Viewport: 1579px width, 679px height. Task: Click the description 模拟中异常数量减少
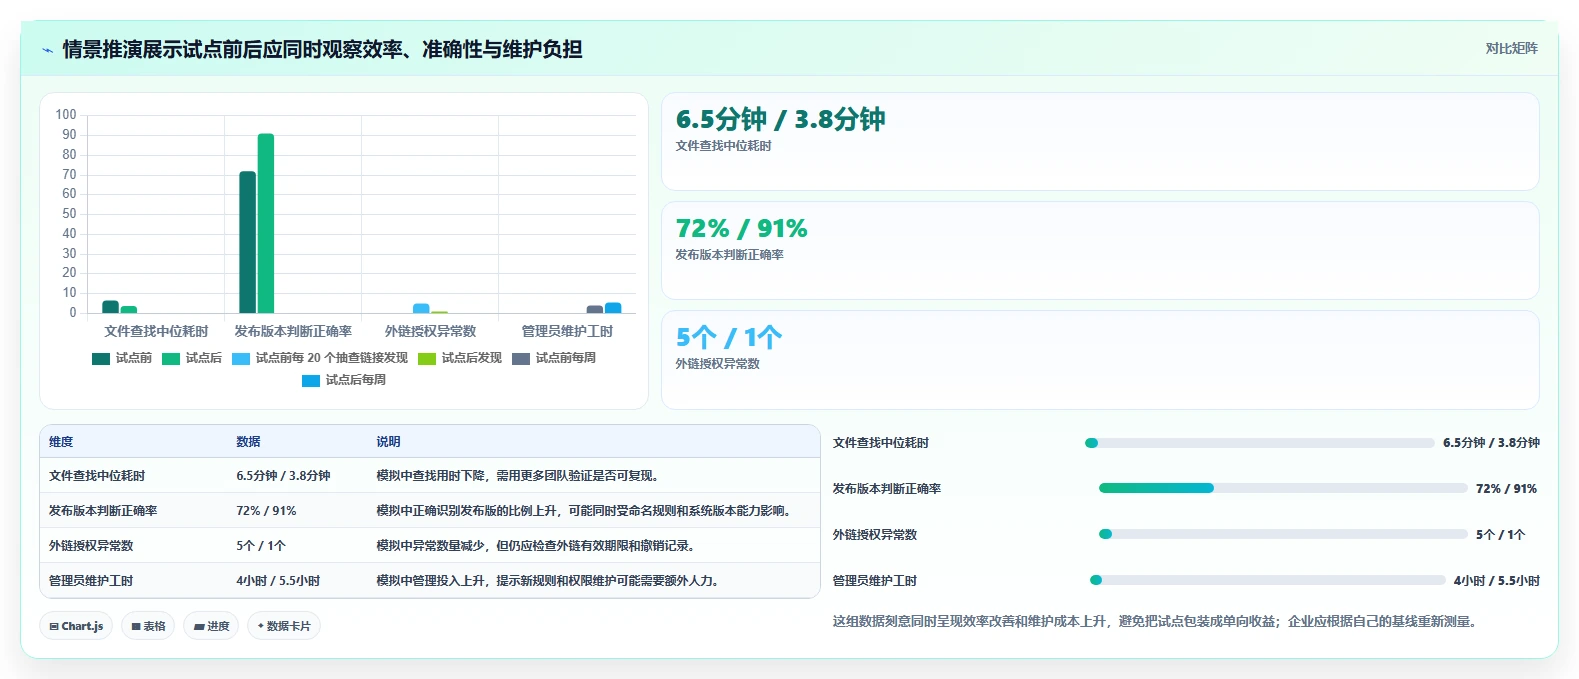pyautogui.click(x=535, y=546)
